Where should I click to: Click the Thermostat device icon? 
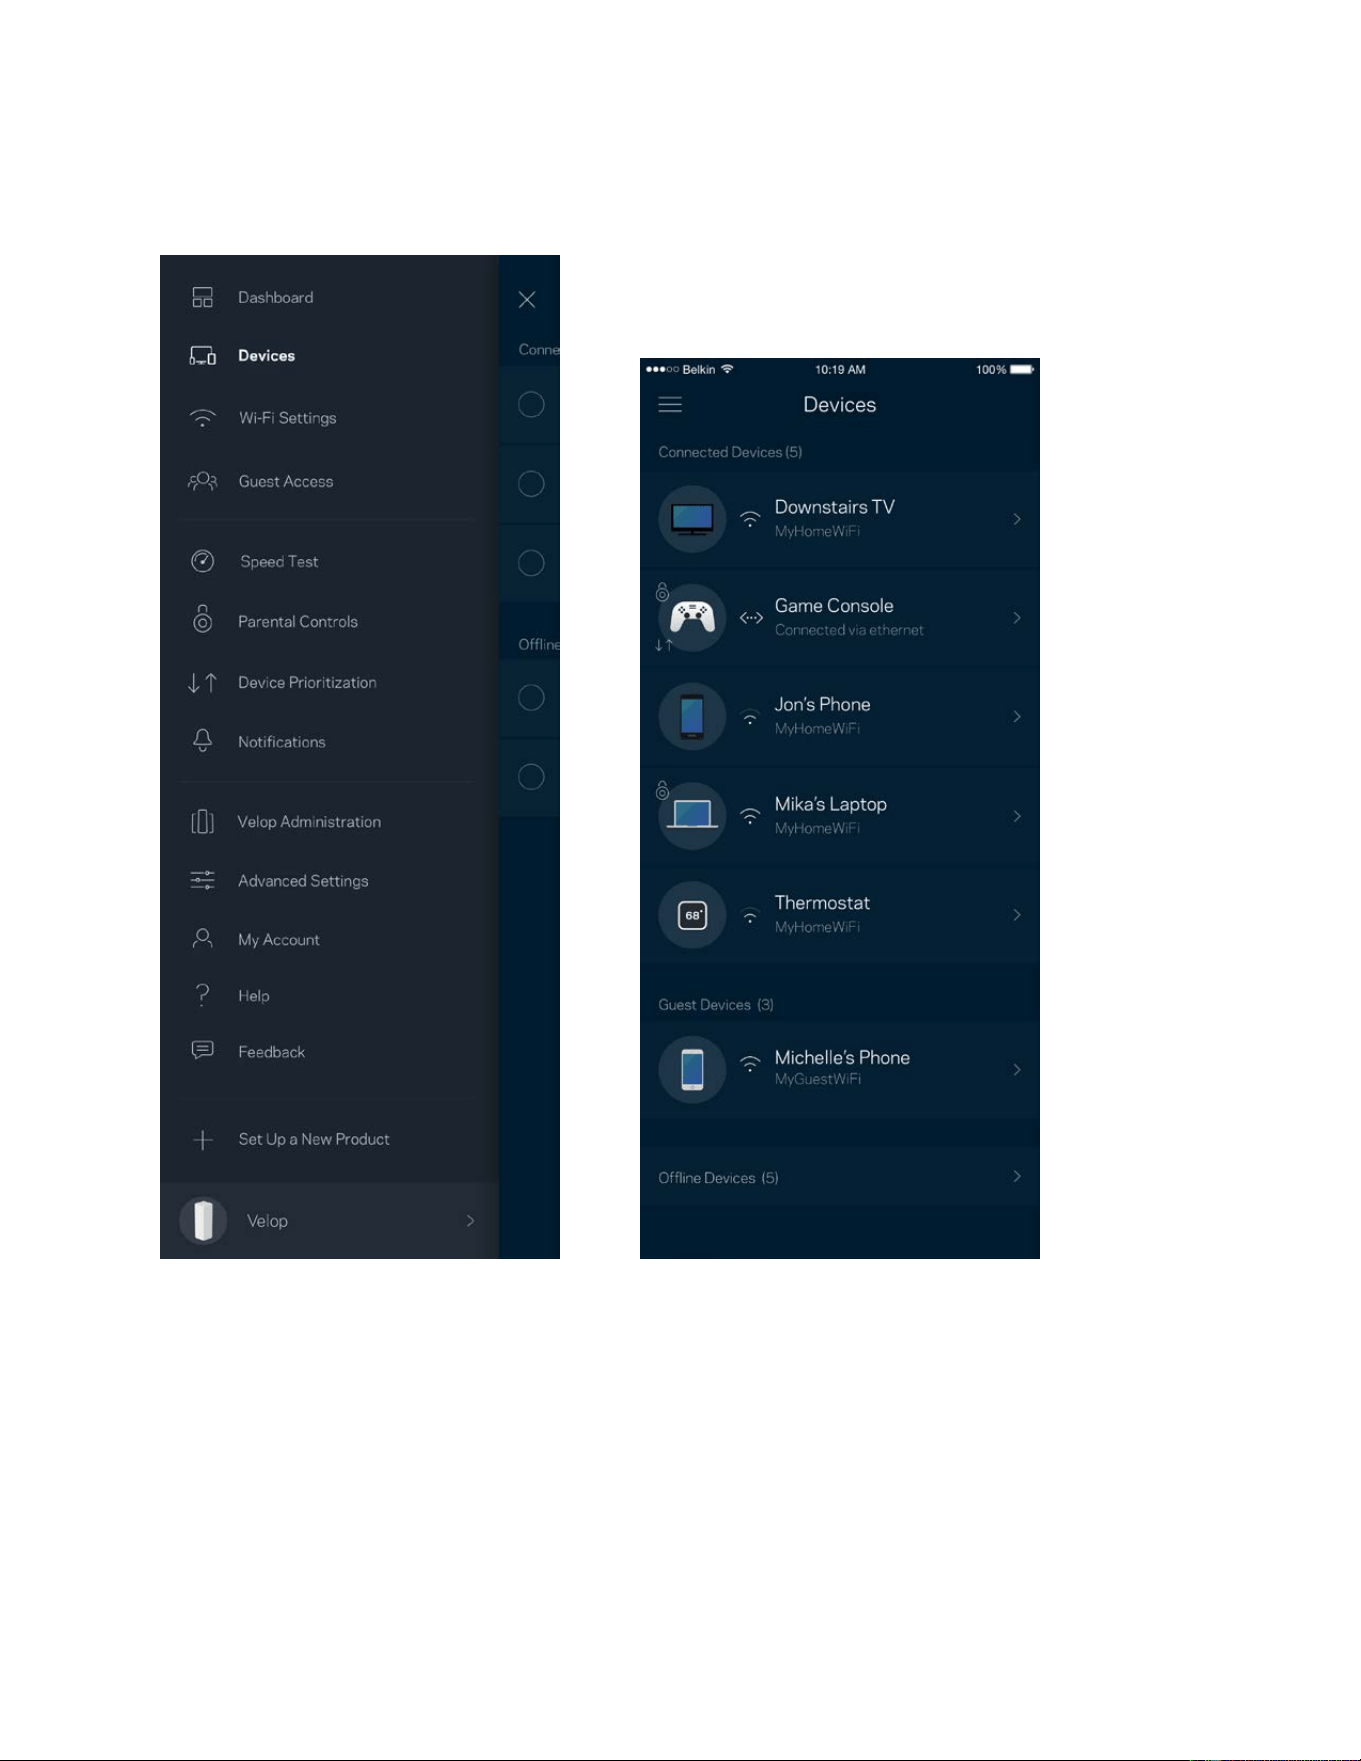pyautogui.click(x=692, y=915)
